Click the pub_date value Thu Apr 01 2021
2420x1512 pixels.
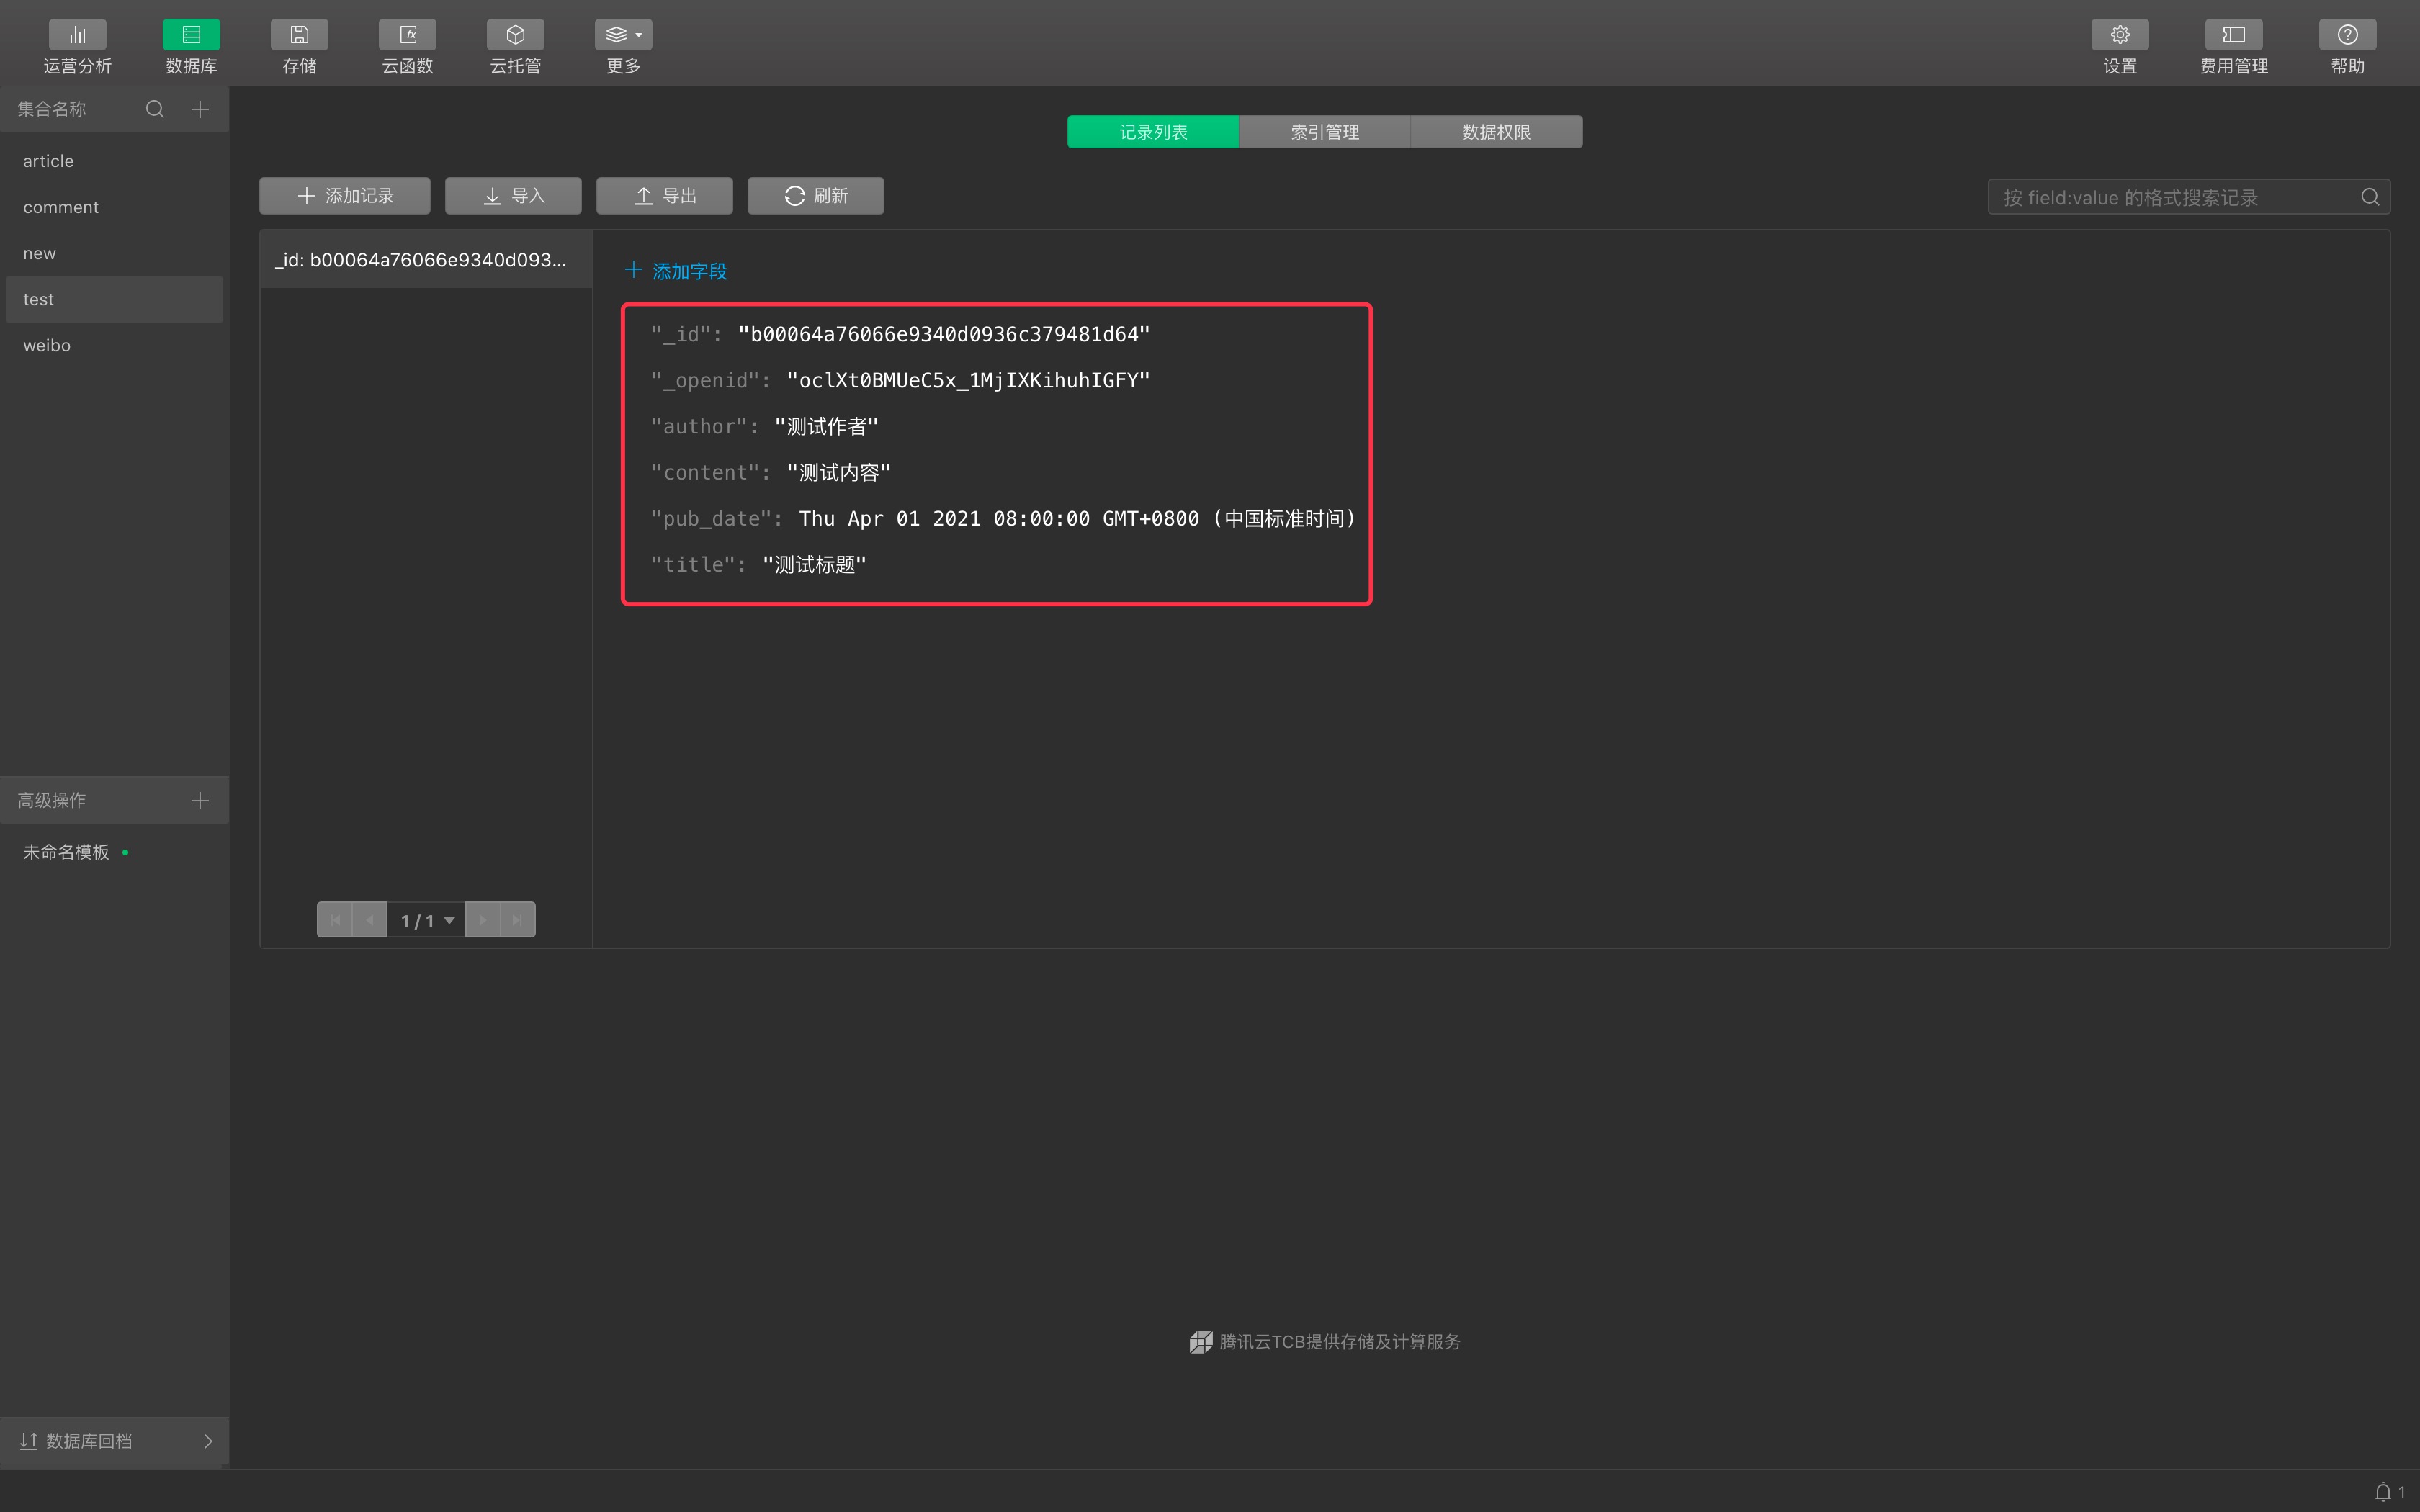pyautogui.click(x=1077, y=518)
